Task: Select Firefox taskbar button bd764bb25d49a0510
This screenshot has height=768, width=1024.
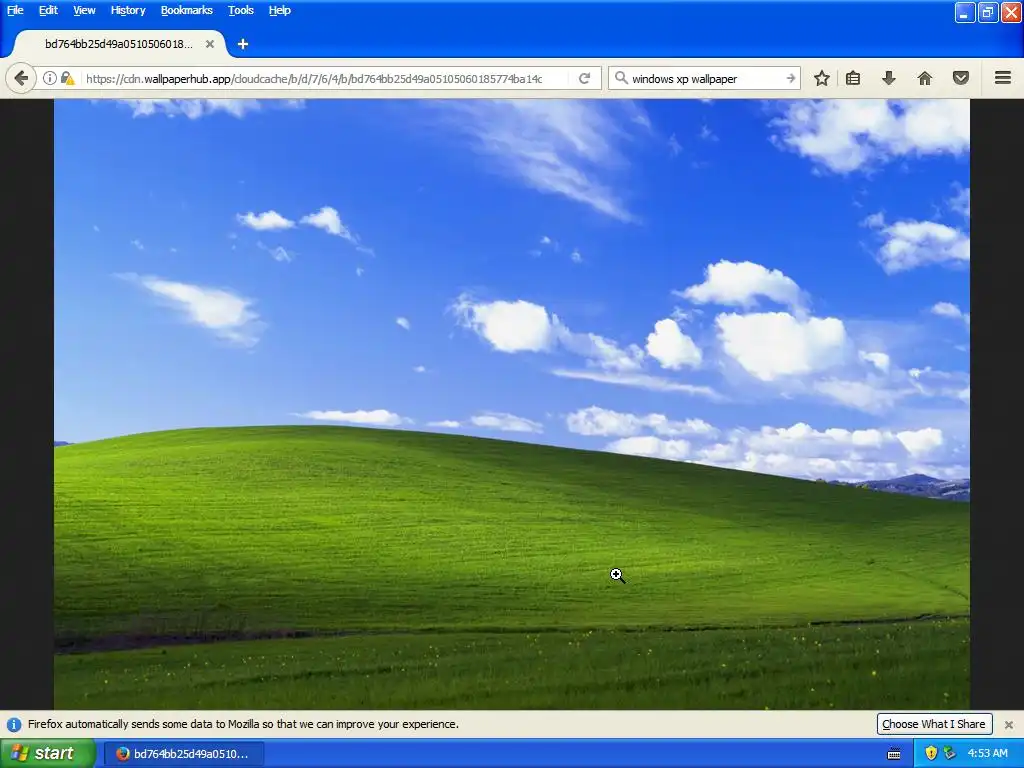Action: tap(184, 754)
